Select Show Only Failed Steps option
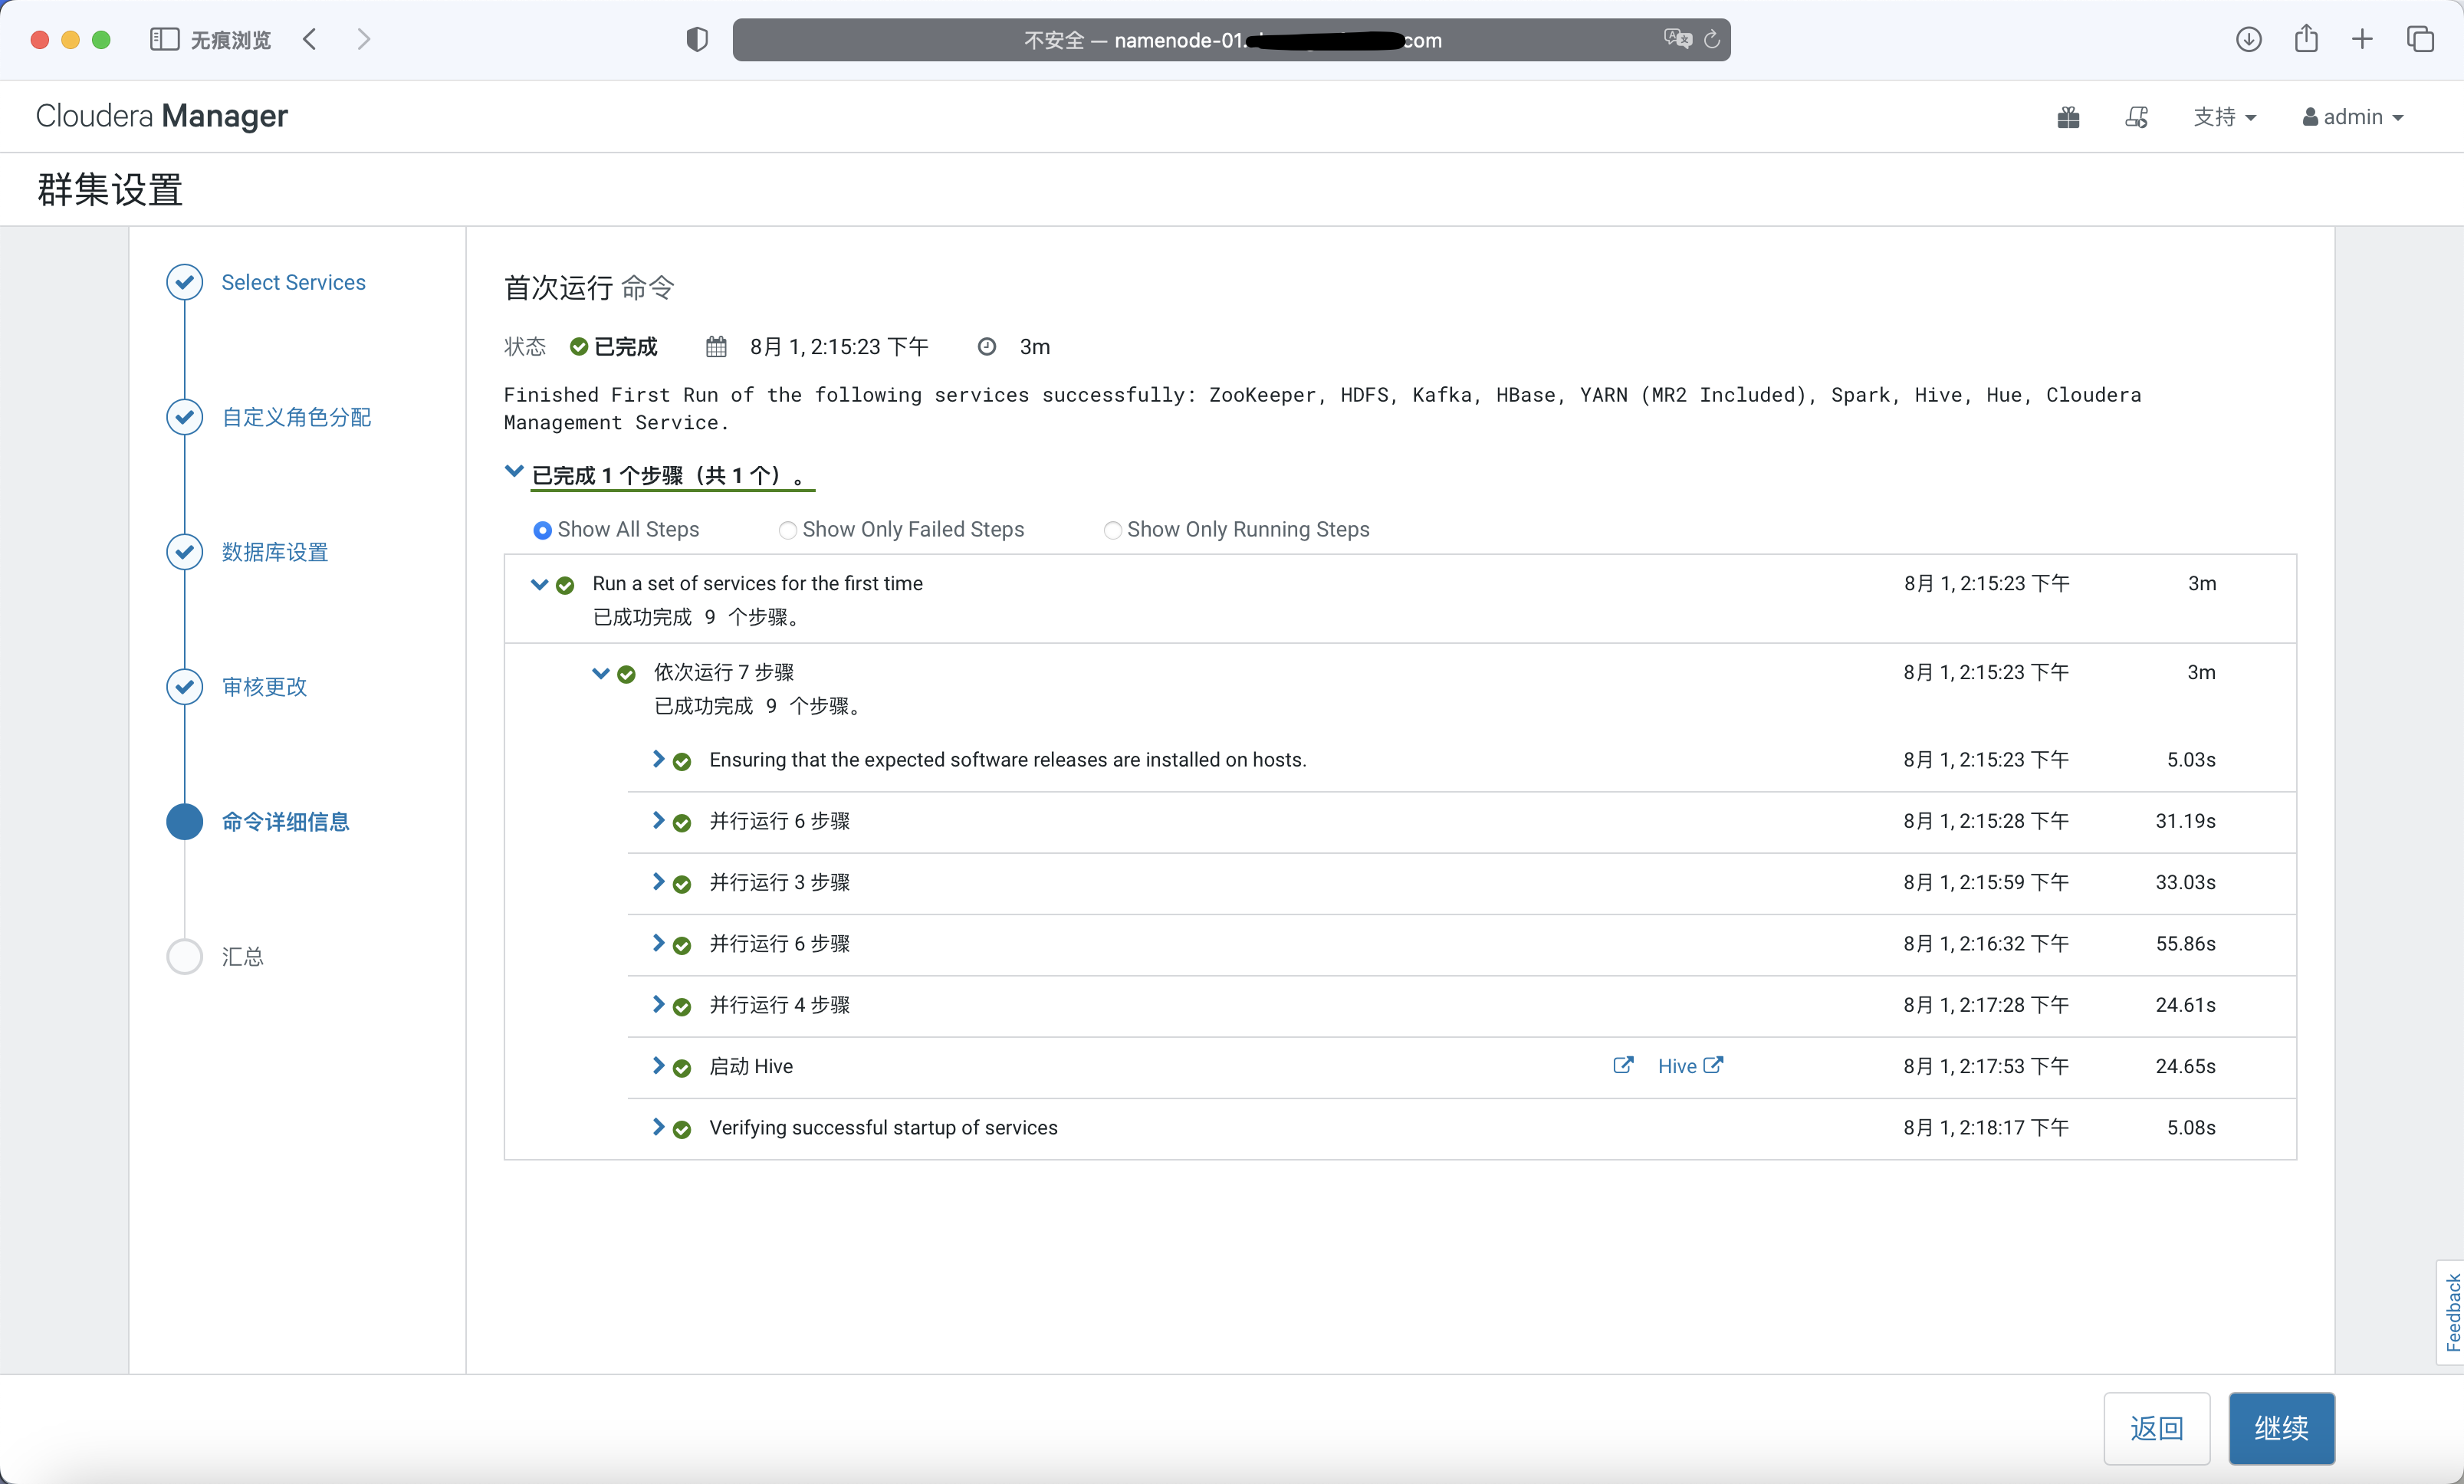Image resolution: width=2464 pixels, height=1484 pixels. 788,530
